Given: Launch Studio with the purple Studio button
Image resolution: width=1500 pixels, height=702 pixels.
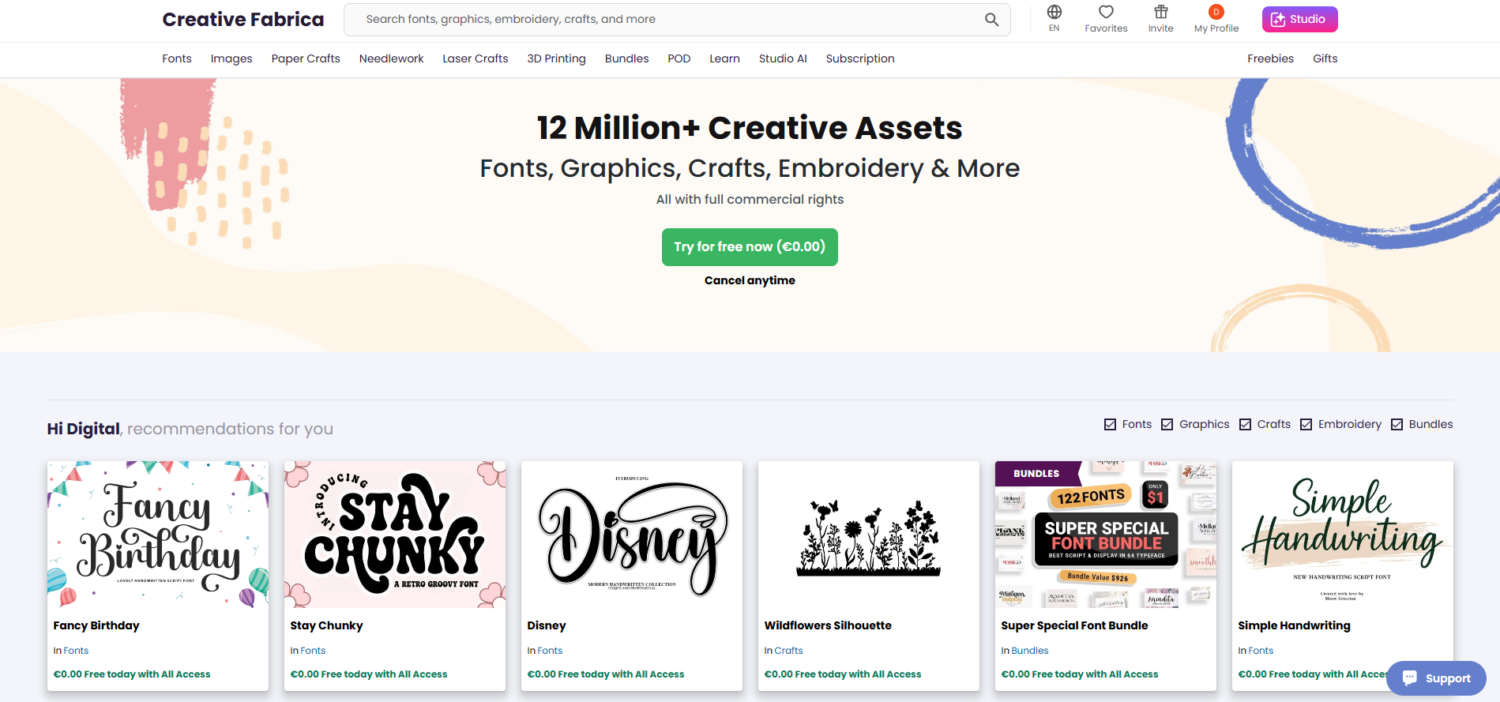Looking at the screenshot, I should (1299, 18).
